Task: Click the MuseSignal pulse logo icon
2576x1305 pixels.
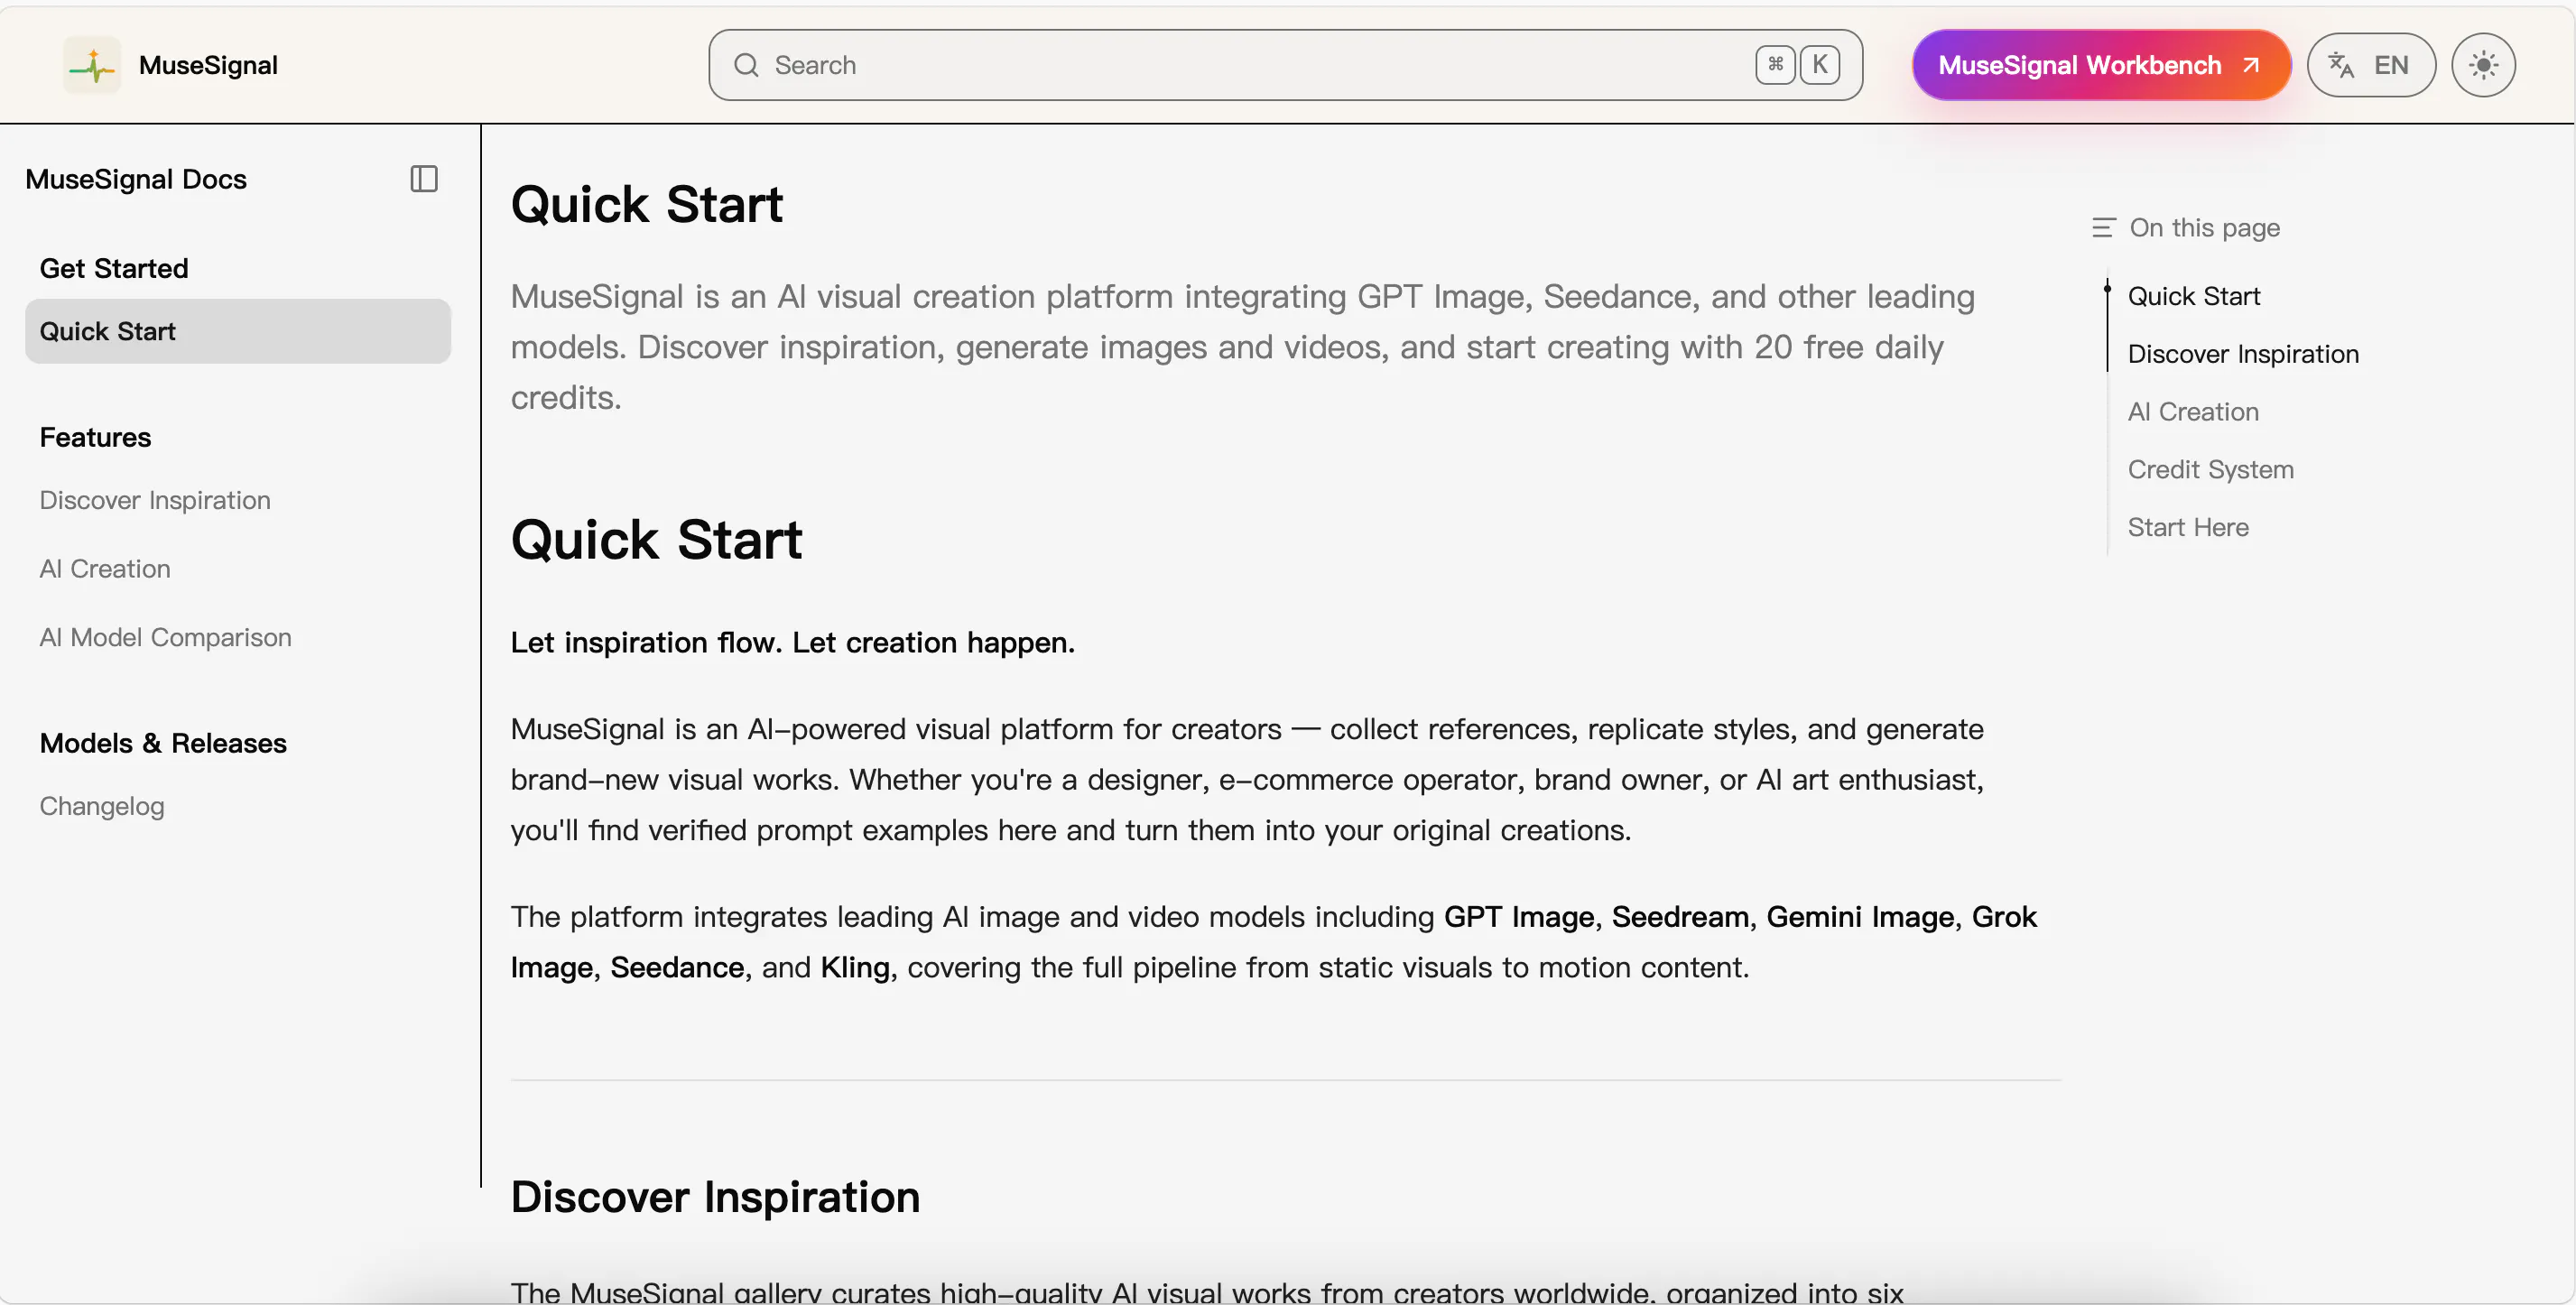Action: (x=92, y=65)
